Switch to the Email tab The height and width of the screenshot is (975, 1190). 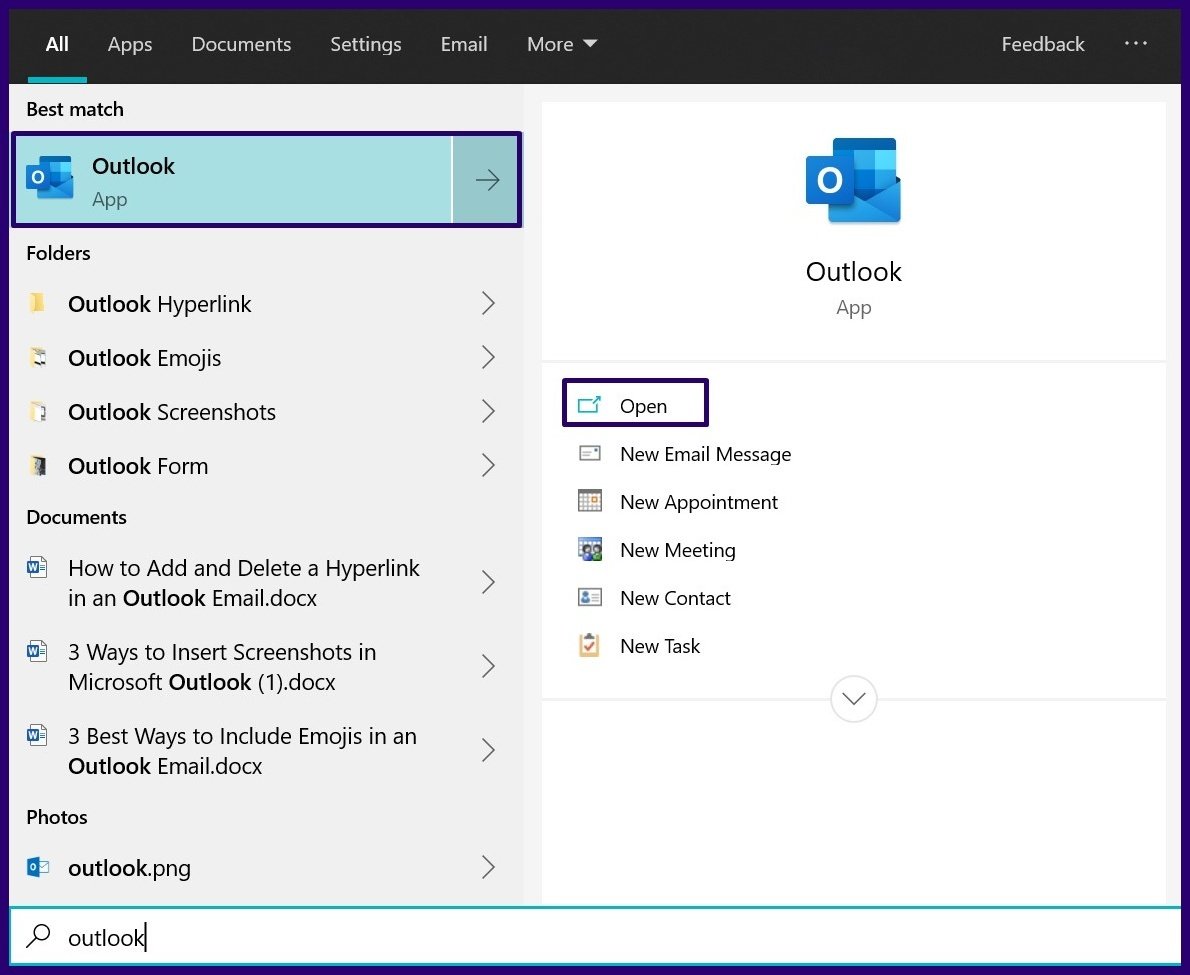[464, 44]
